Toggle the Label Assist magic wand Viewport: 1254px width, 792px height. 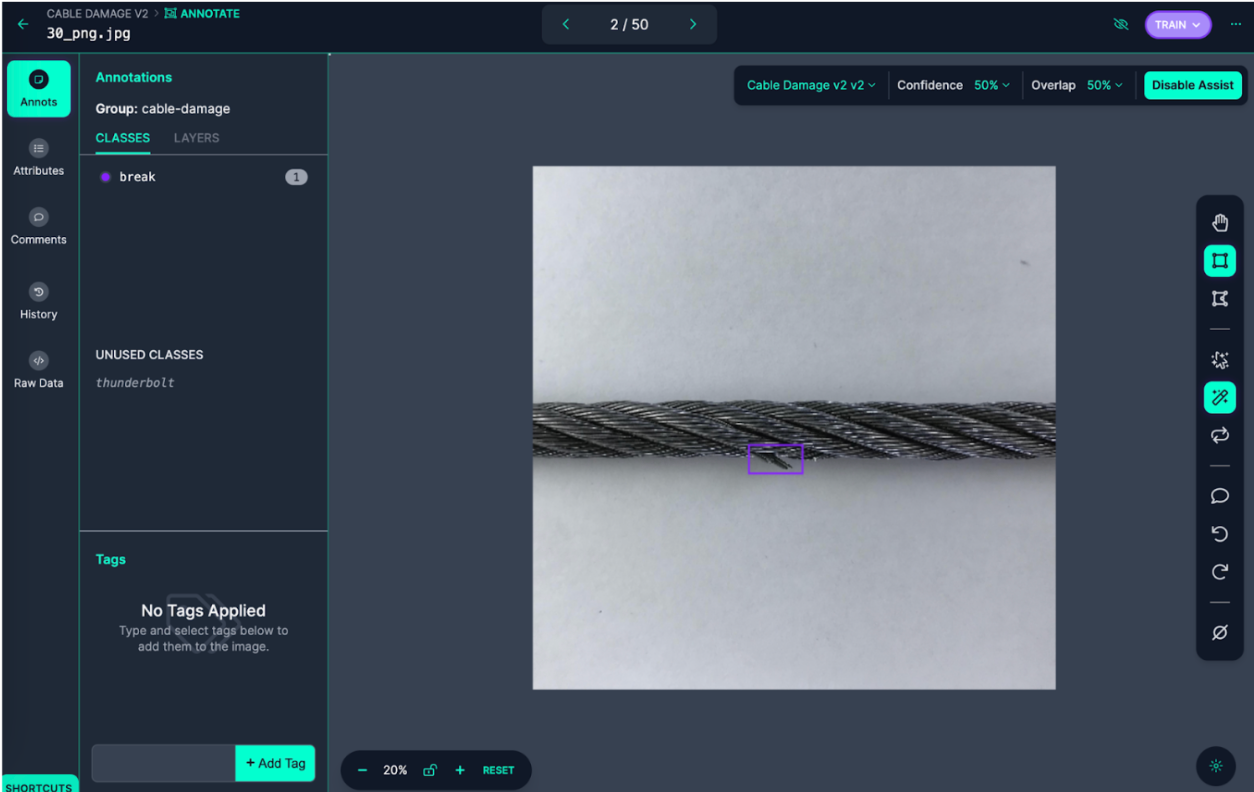coord(1219,397)
